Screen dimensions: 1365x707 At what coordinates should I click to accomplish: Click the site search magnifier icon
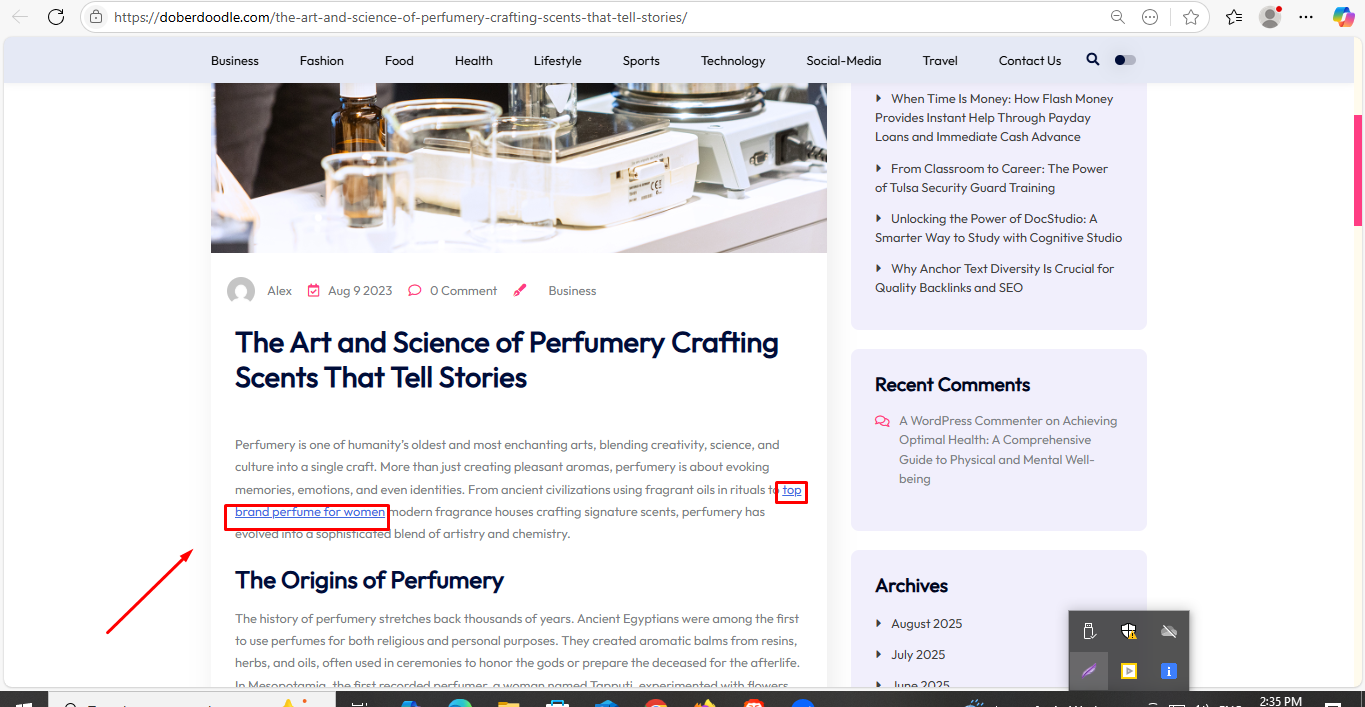(1092, 60)
